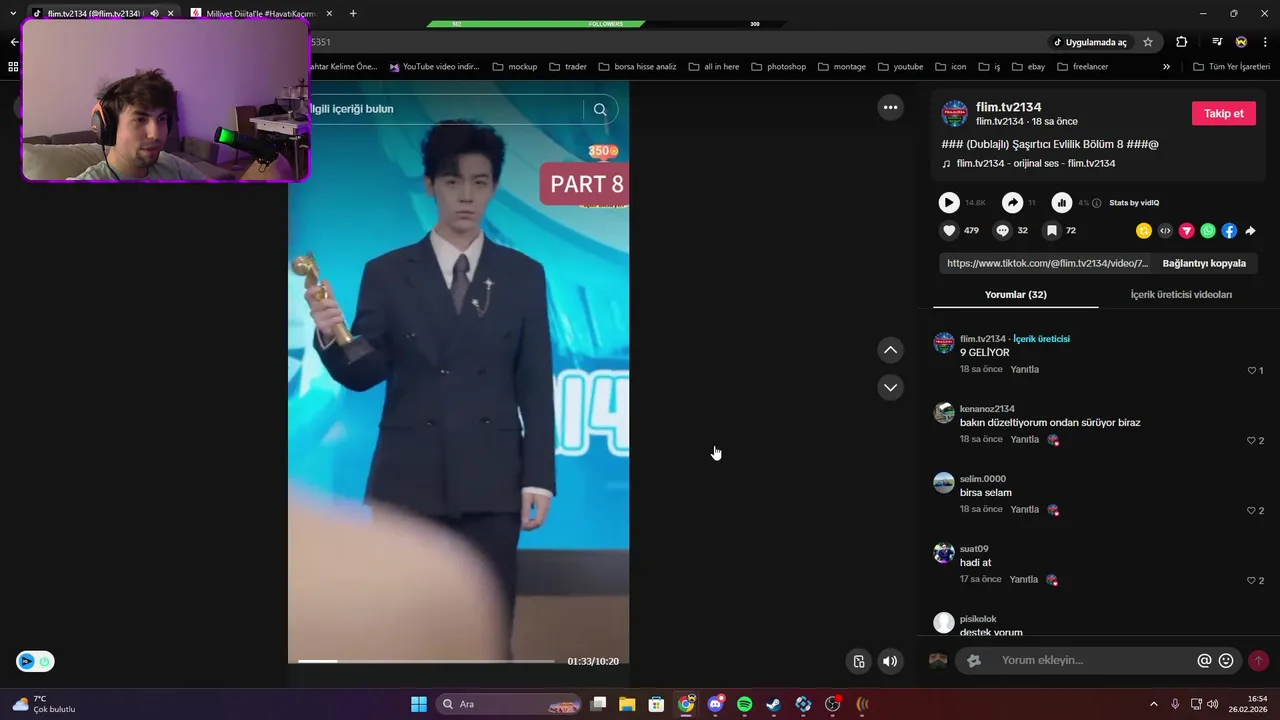The height and width of the screenshot is (720, 1280).
Task: Open the three-dot more options menu
Action: [x=890, y=107]
